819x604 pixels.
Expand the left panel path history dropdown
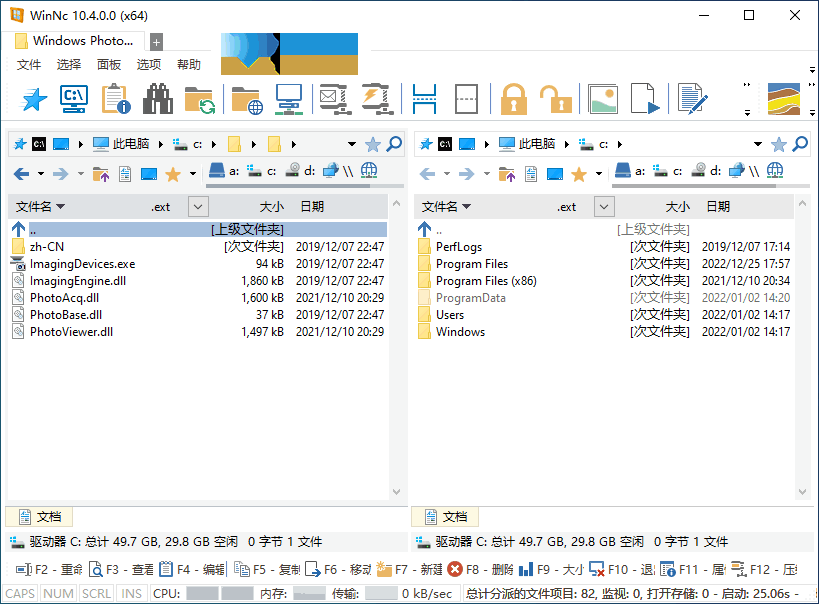352,144
